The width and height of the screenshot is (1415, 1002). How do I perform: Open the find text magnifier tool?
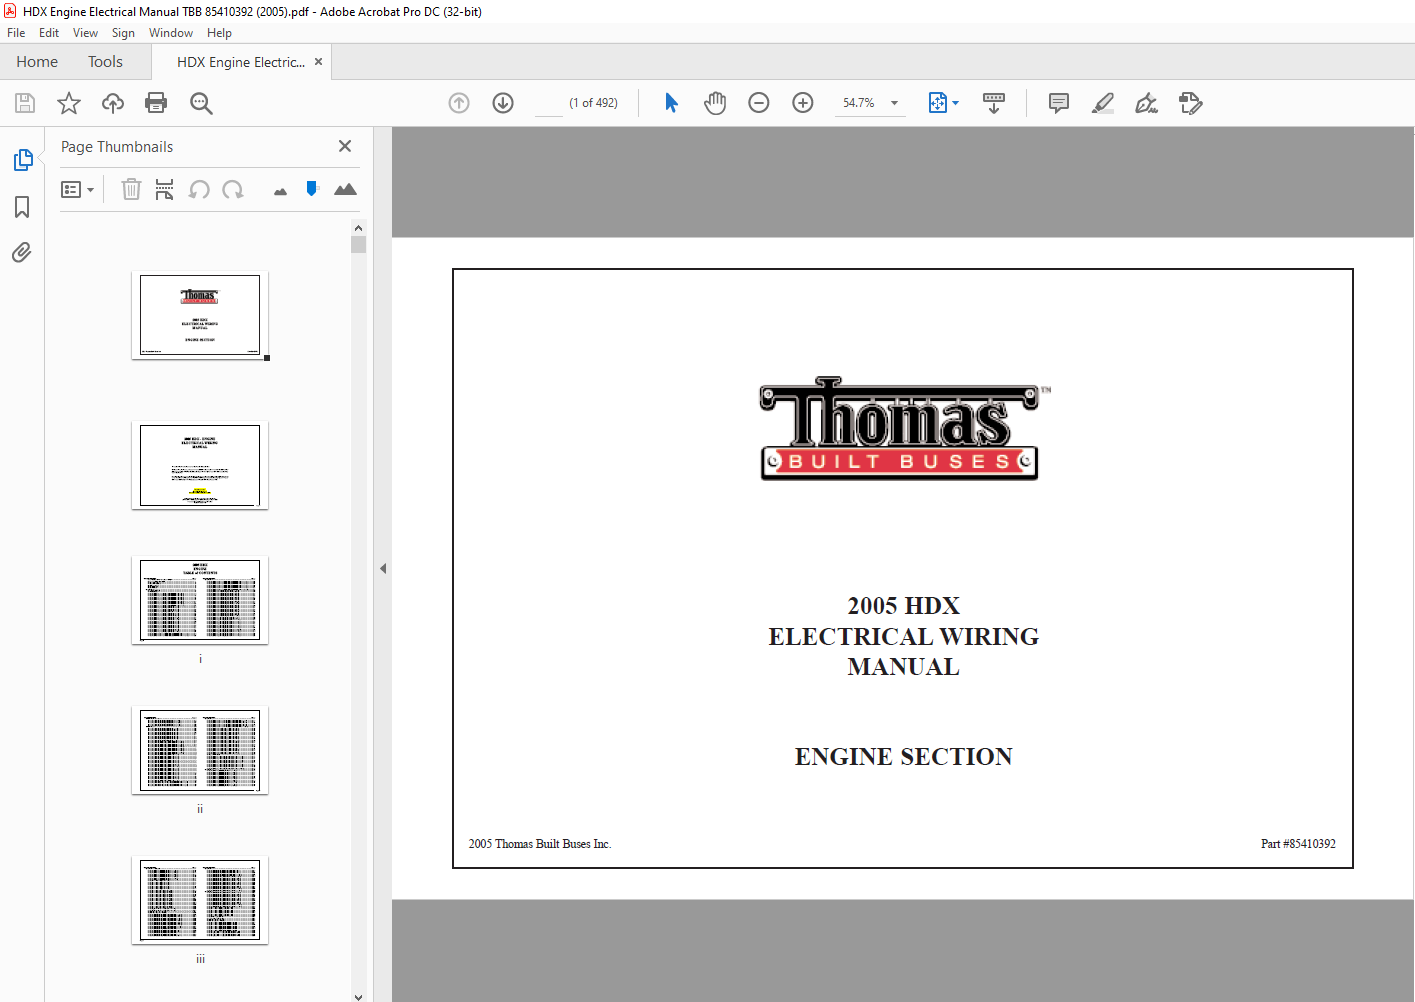(201, 103)
